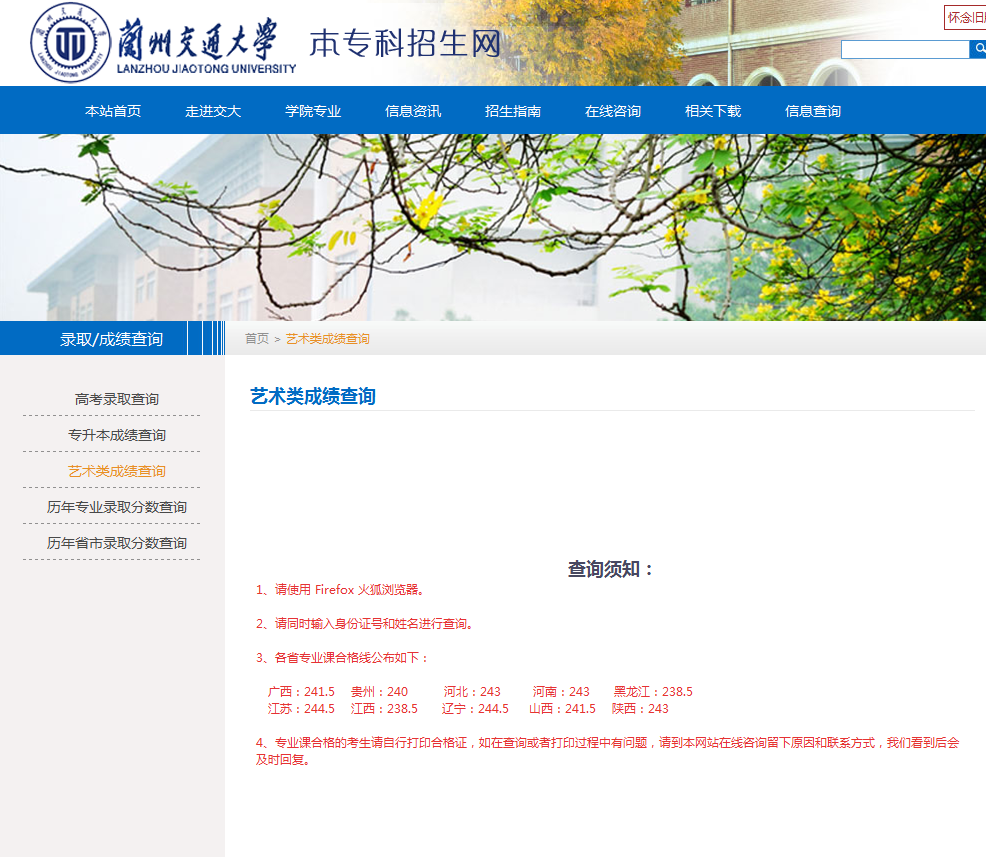Click 首页 in the breadcrumb

pos(257,339)
